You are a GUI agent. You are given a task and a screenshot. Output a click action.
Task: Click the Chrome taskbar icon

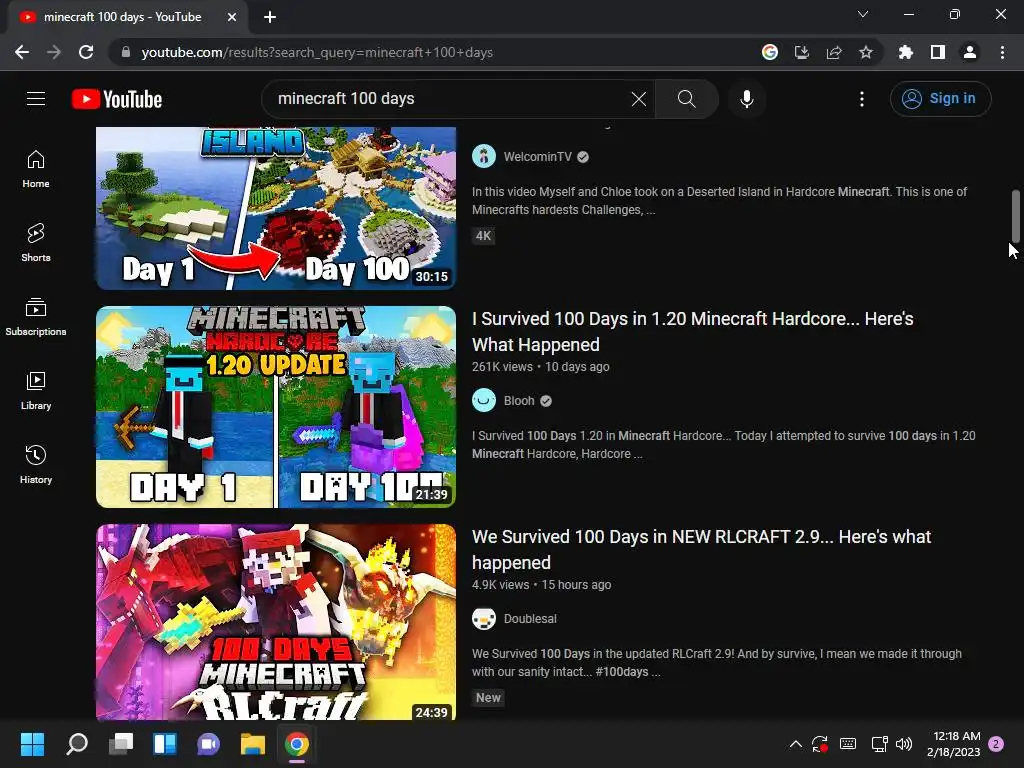[x=296, y=744]
